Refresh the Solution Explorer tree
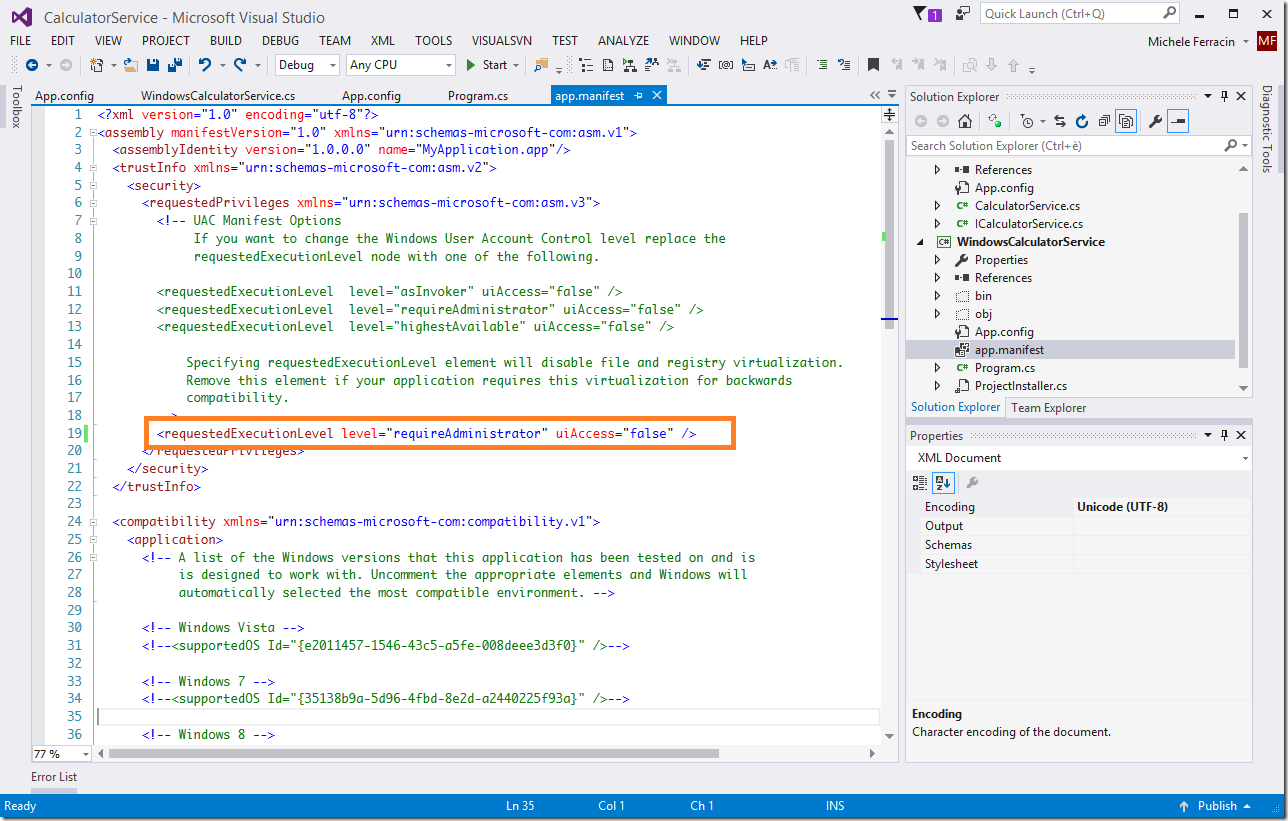 (x=1081, y=121)
